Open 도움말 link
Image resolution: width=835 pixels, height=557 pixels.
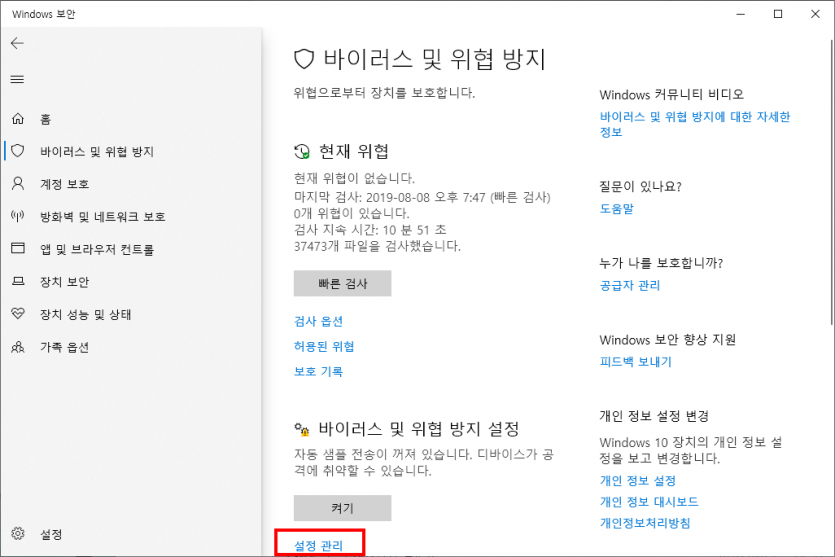[x=617, y=209]
